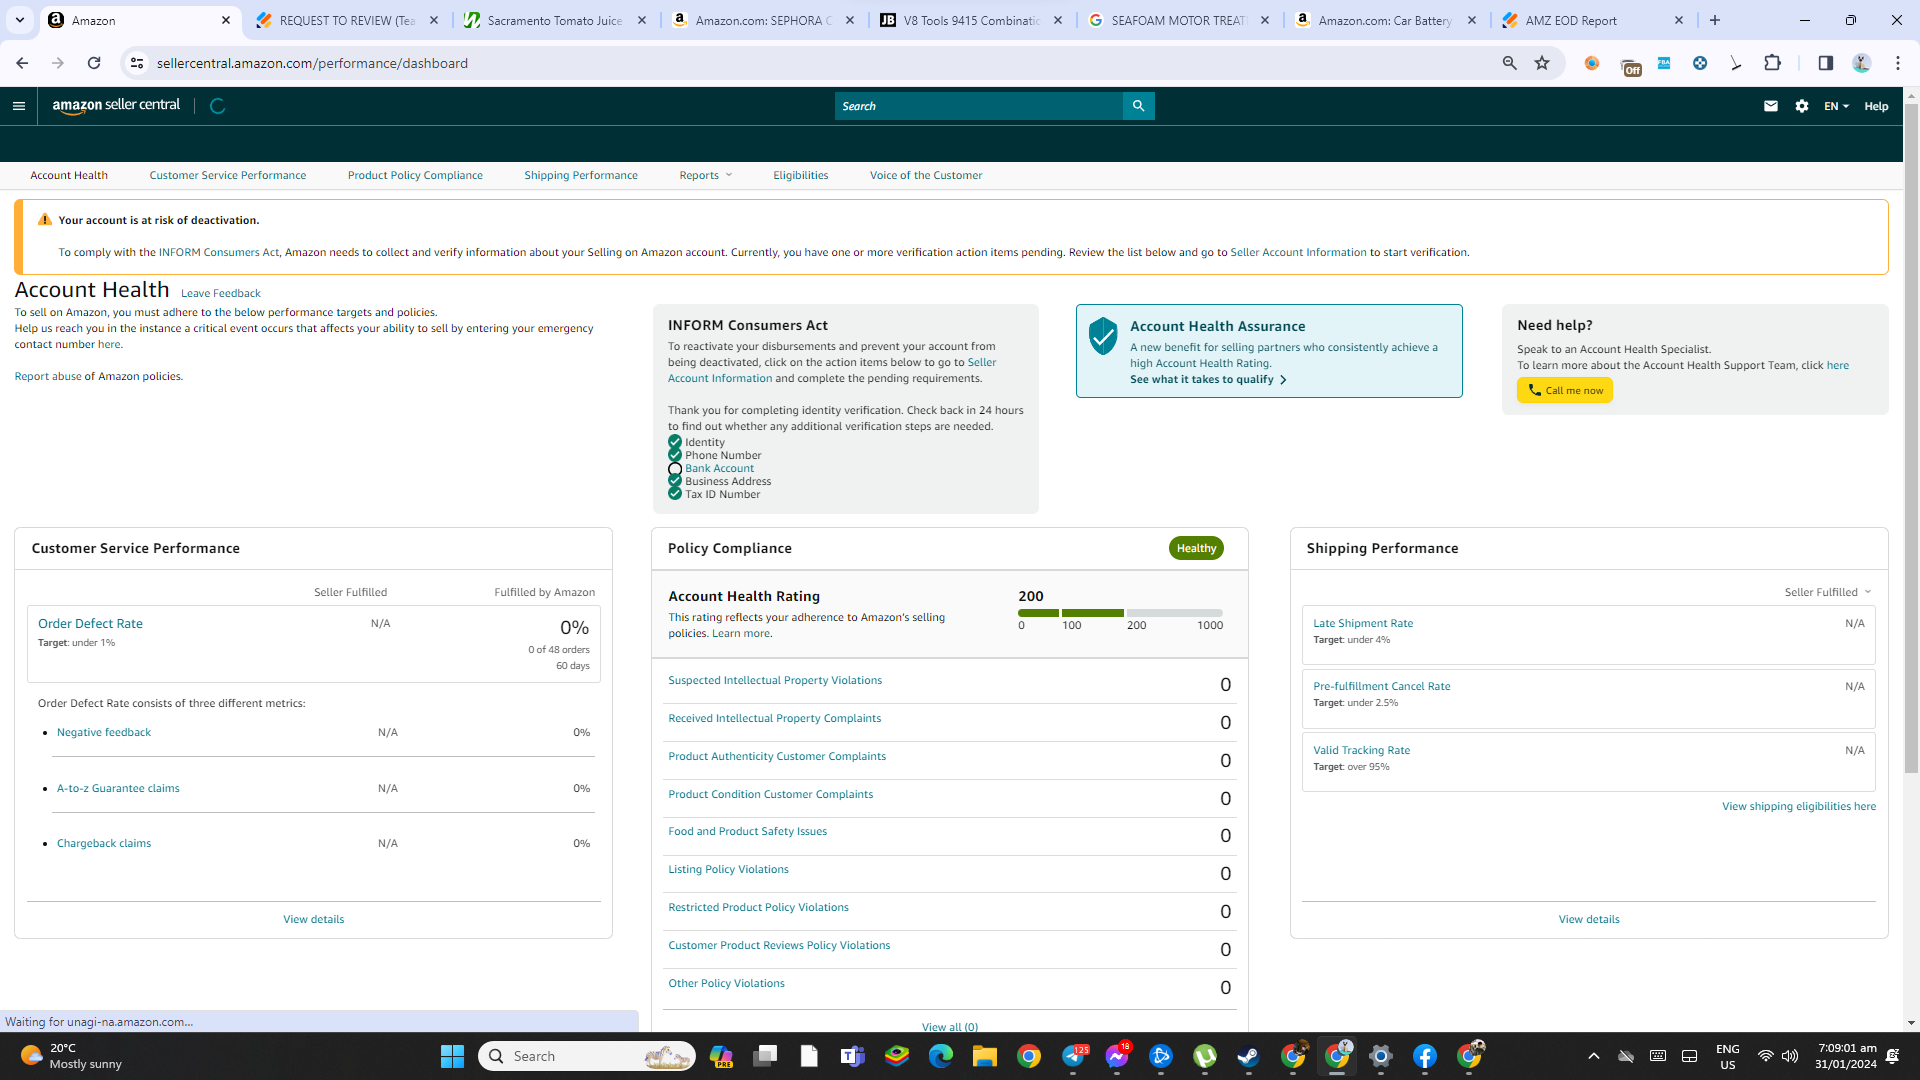The width and height of the screenshot is (1920, 1080).
Task: Open File Explorer from the taskbar
Action: tap(985, 1056)
